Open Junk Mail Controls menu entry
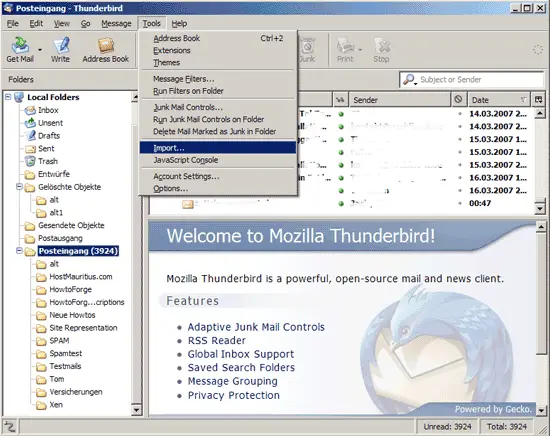 tap(218, 107)
